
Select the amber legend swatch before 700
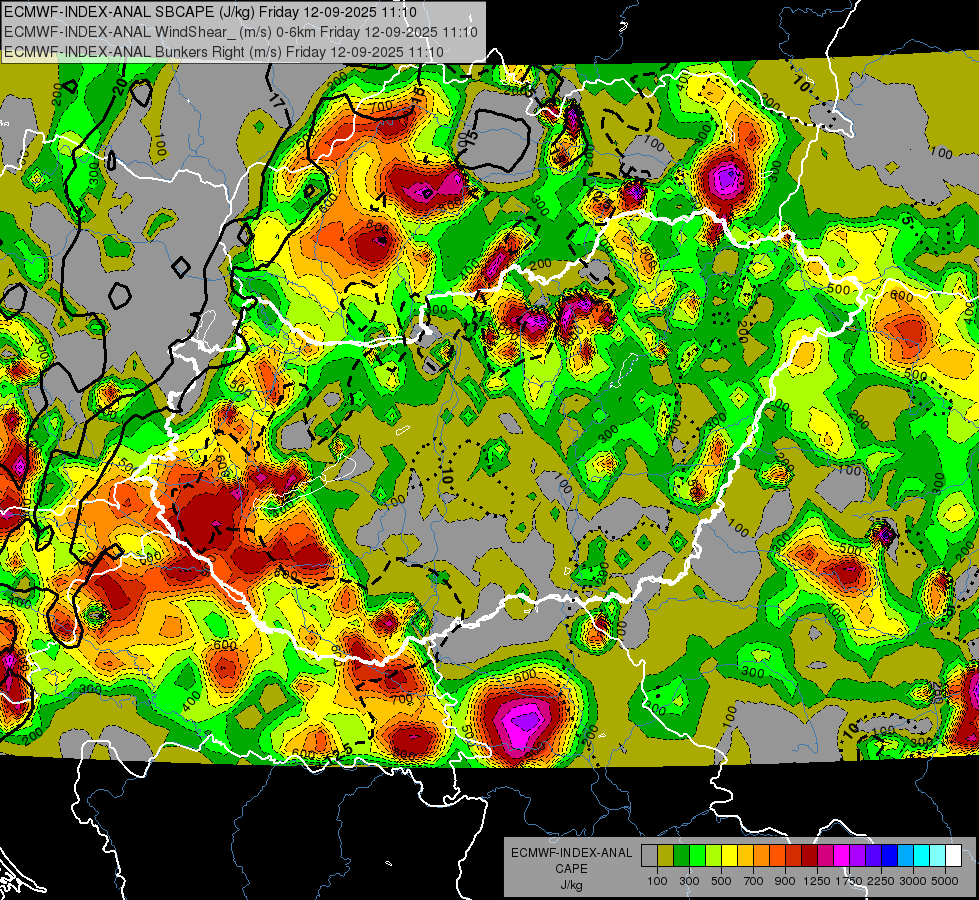click(745, 856)
